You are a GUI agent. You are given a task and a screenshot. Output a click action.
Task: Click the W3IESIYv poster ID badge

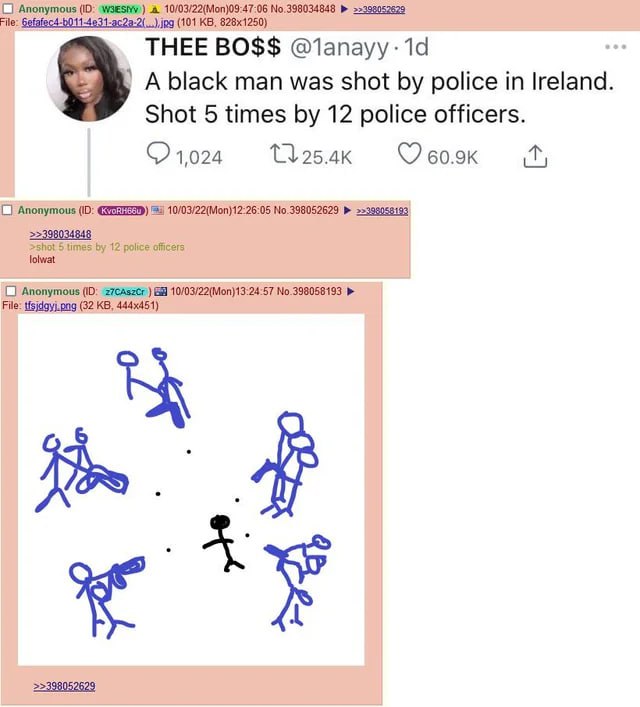click(x=120, y=9)
